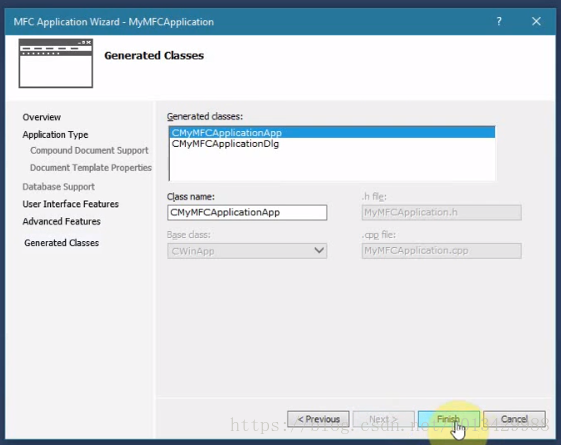Click the wizard window illustration icon
Viewport: 561px width, 445px height.
click(x=56, y=63)
